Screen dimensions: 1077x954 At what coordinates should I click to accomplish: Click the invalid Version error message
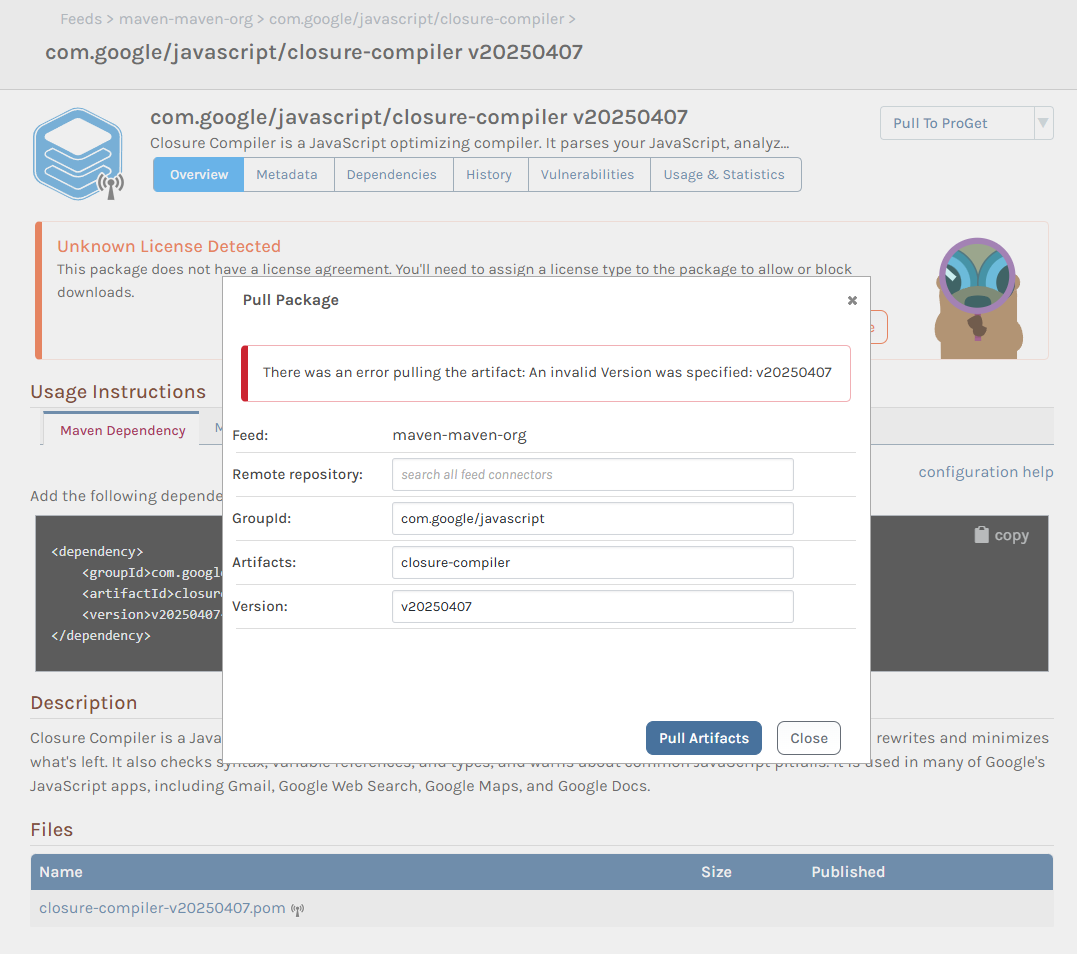click(x=547, y=372)
